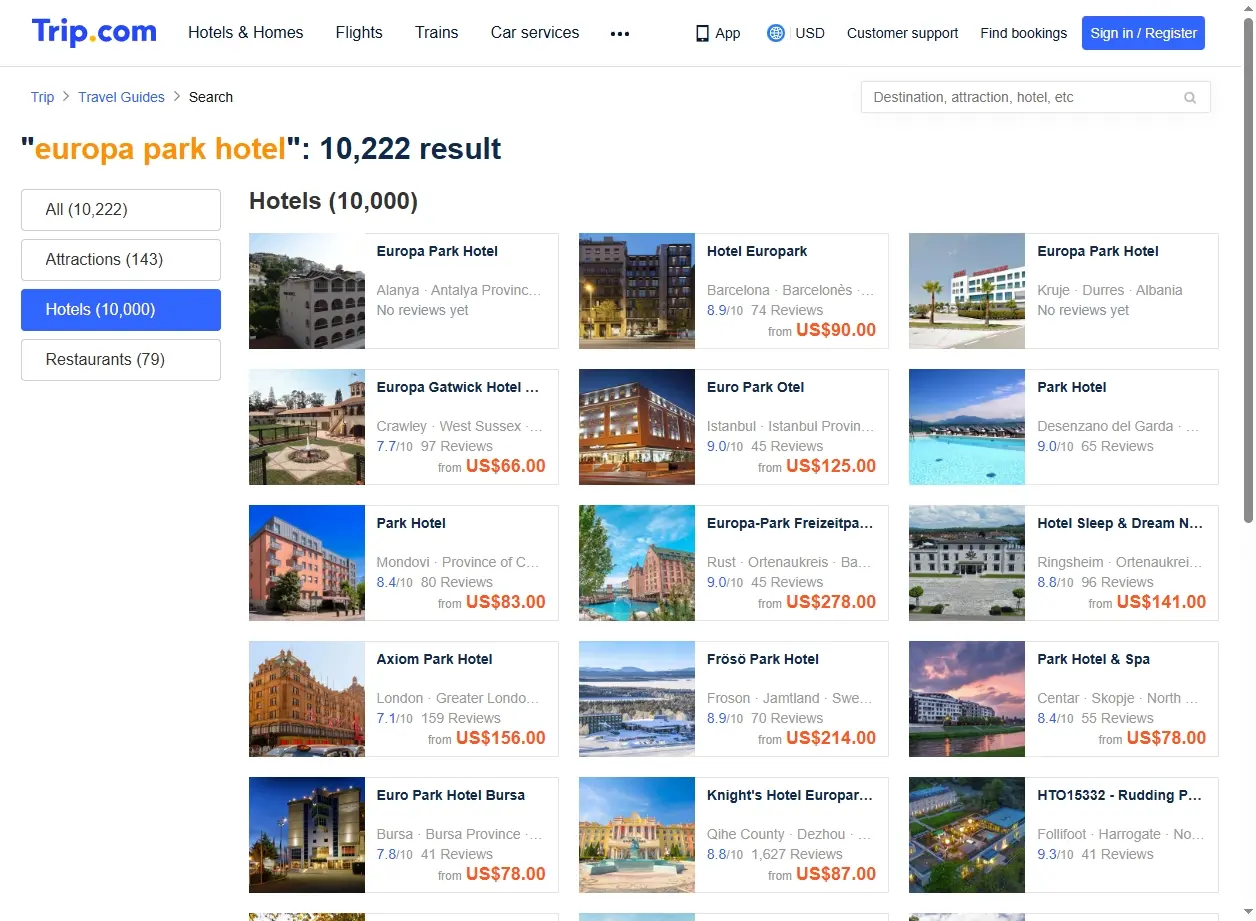Click the Trip.com logo
The image size is (1256, 921).
(94, 32)
